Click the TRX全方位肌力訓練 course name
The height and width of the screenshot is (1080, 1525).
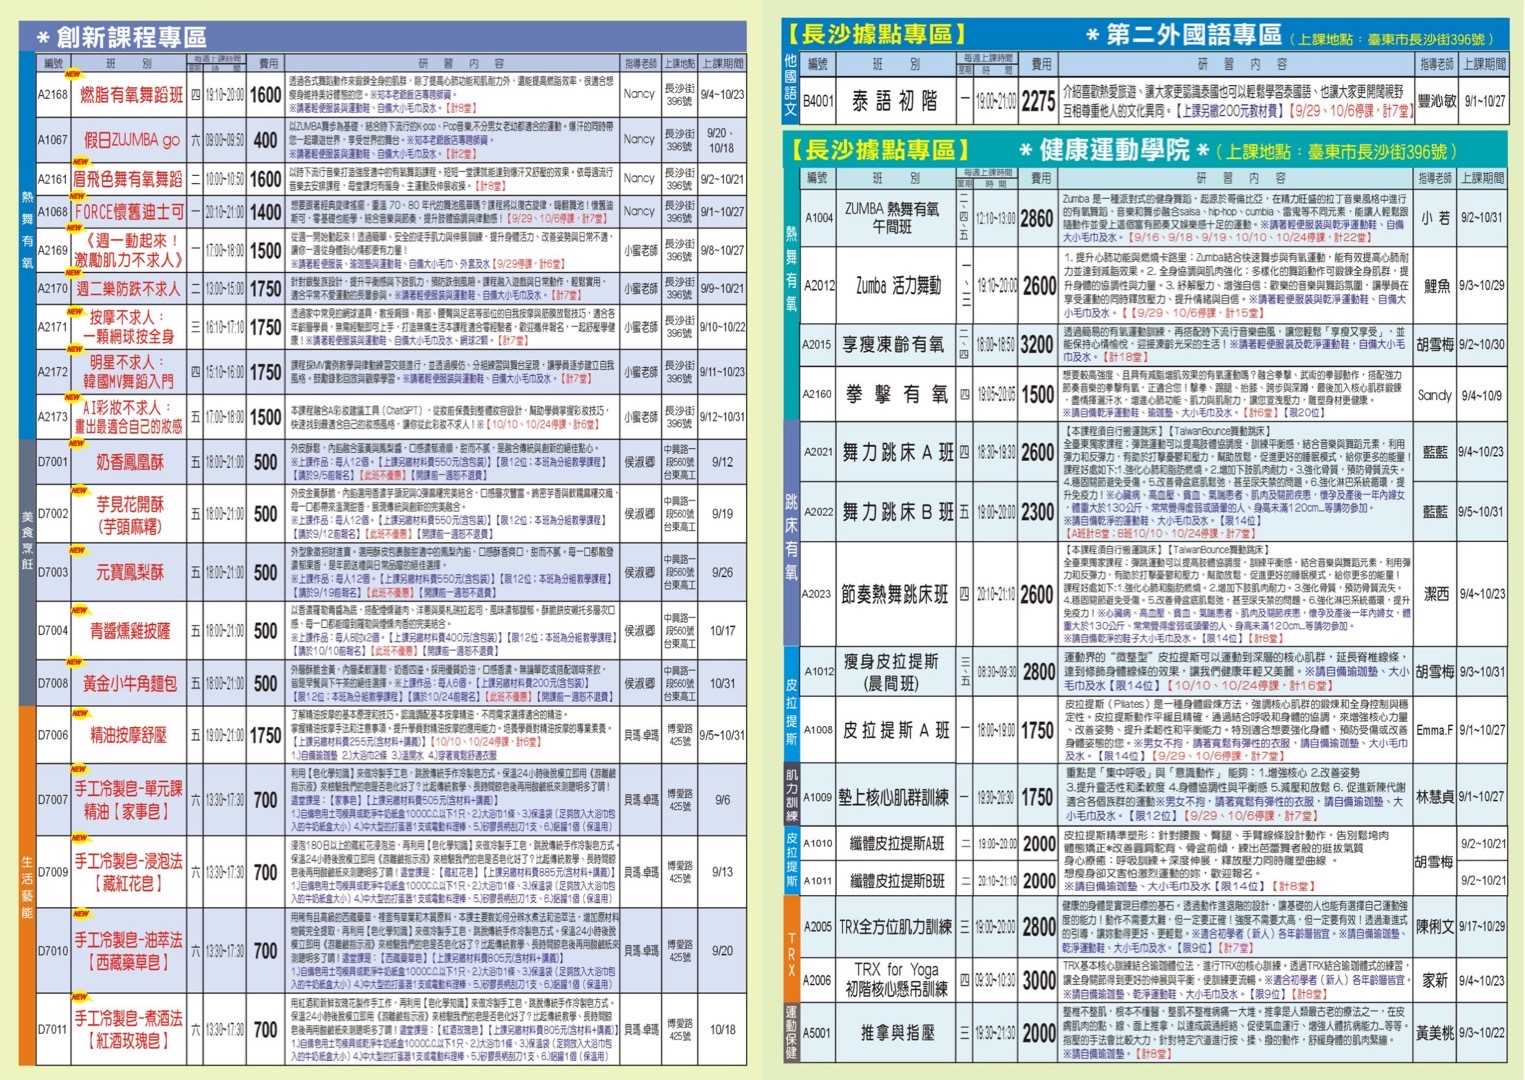pyautogui.click(x=894, y=927)
